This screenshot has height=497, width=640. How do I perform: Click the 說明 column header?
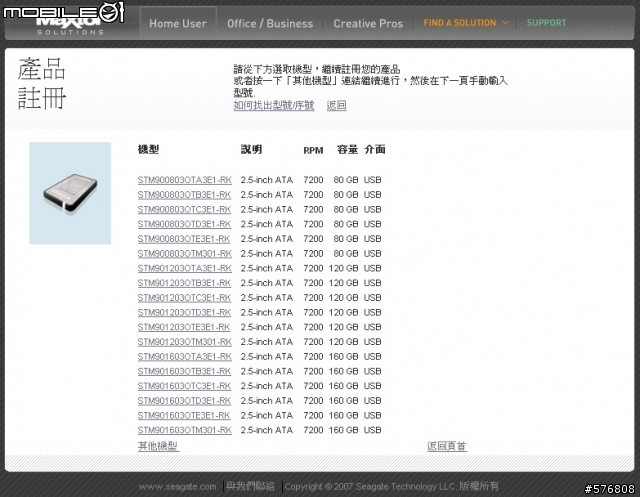tap(251, 150)
